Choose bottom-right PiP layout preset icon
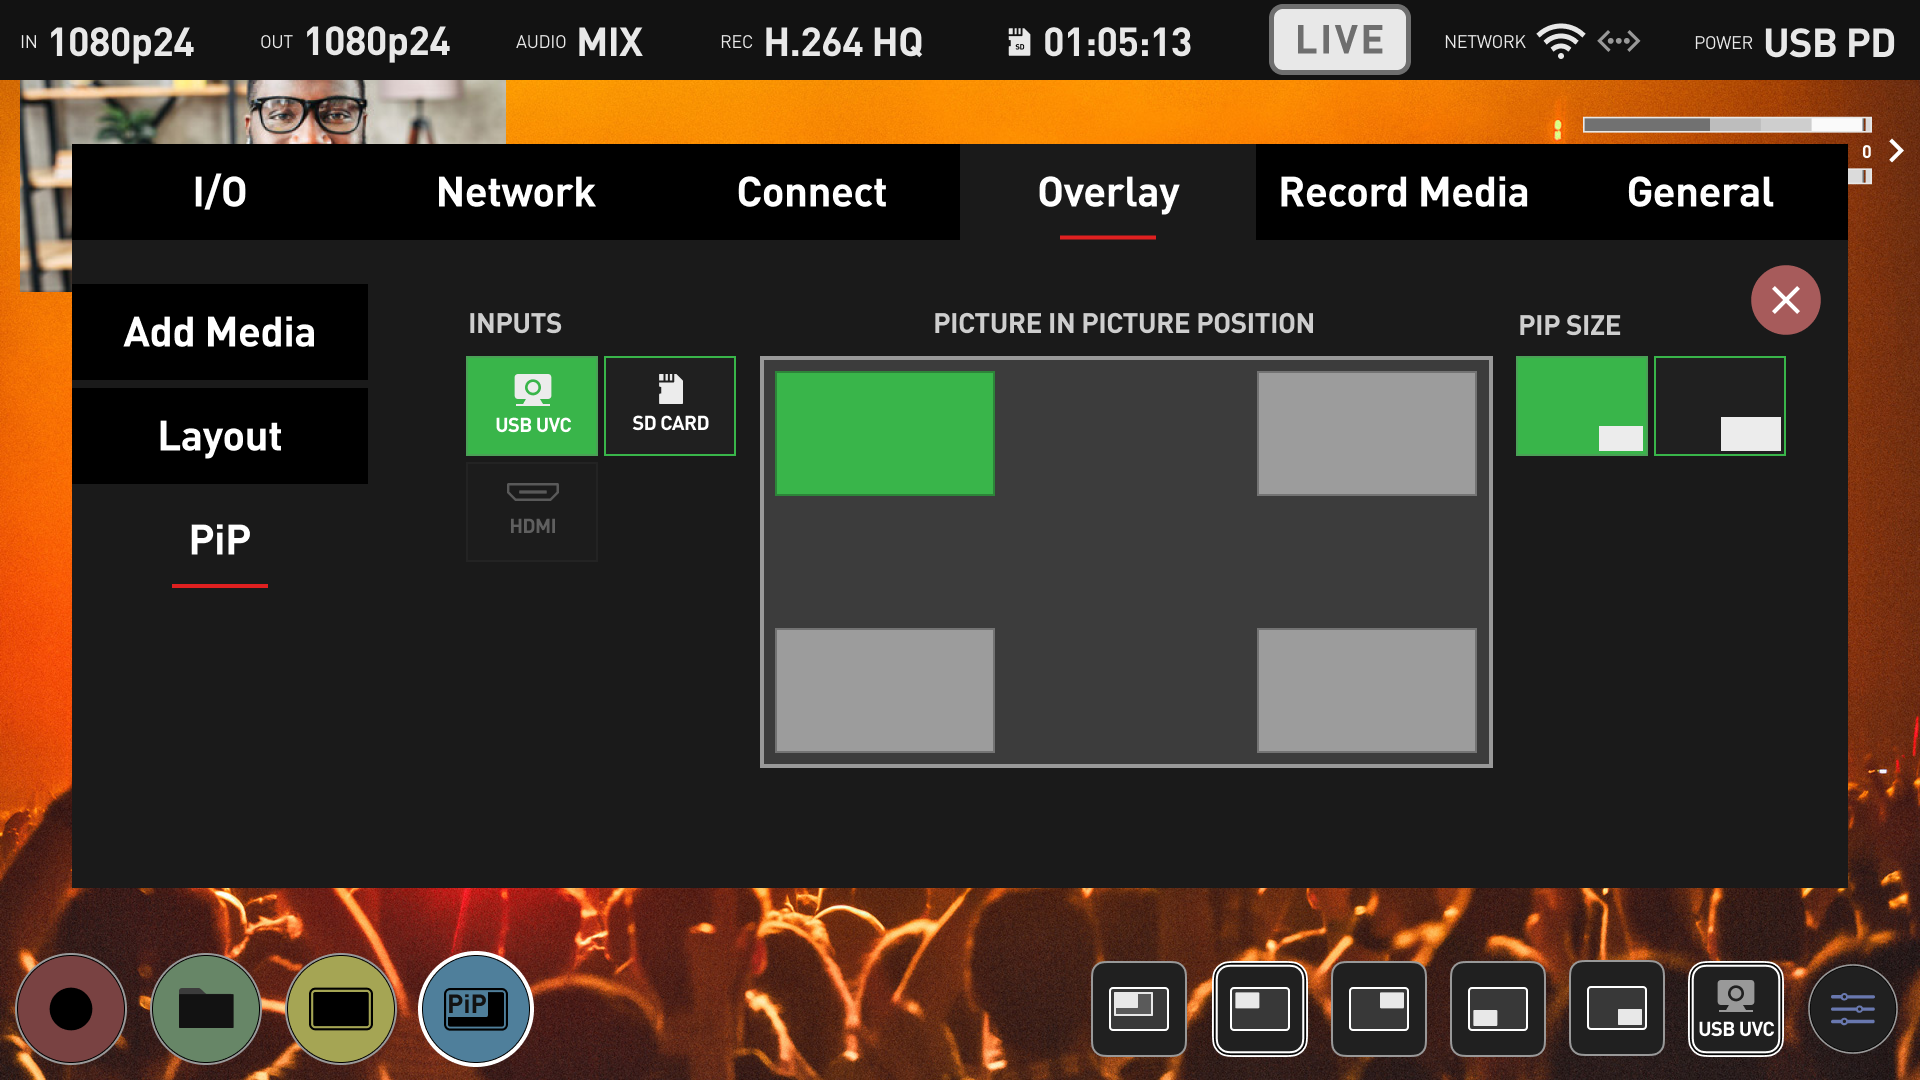This screenshot has height=1080, width=1920. pyautogui.click(x=1616, y=1008)
